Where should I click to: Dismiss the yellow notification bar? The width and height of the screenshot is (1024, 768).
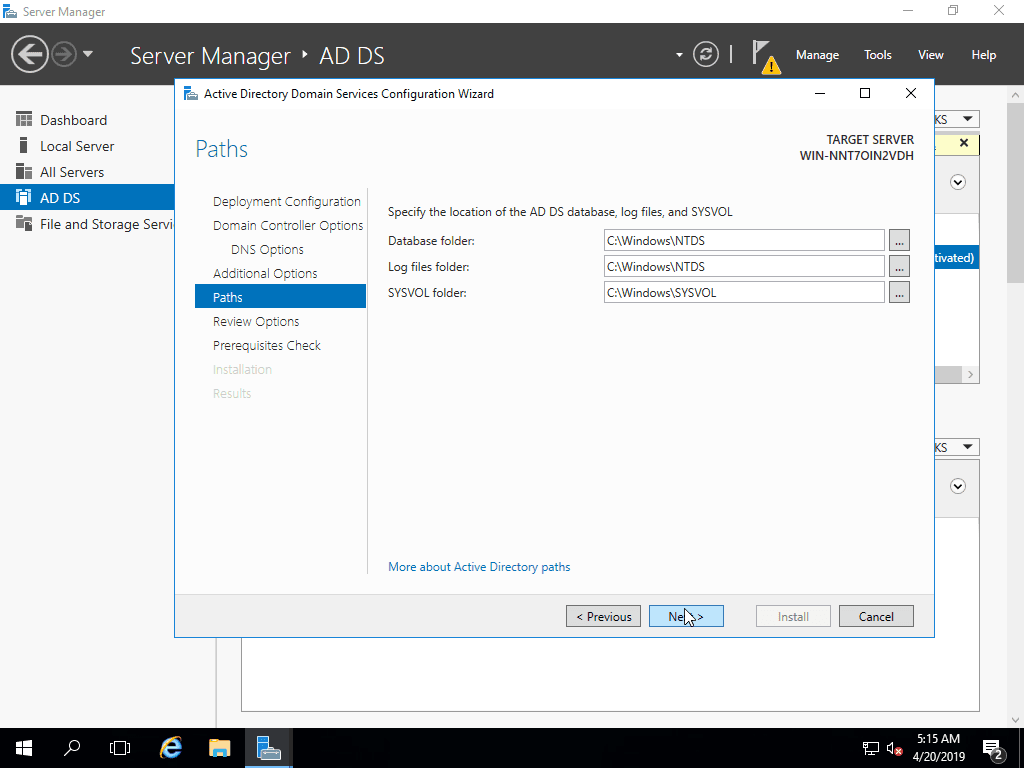pyautogui.click(x=964, y=143)
